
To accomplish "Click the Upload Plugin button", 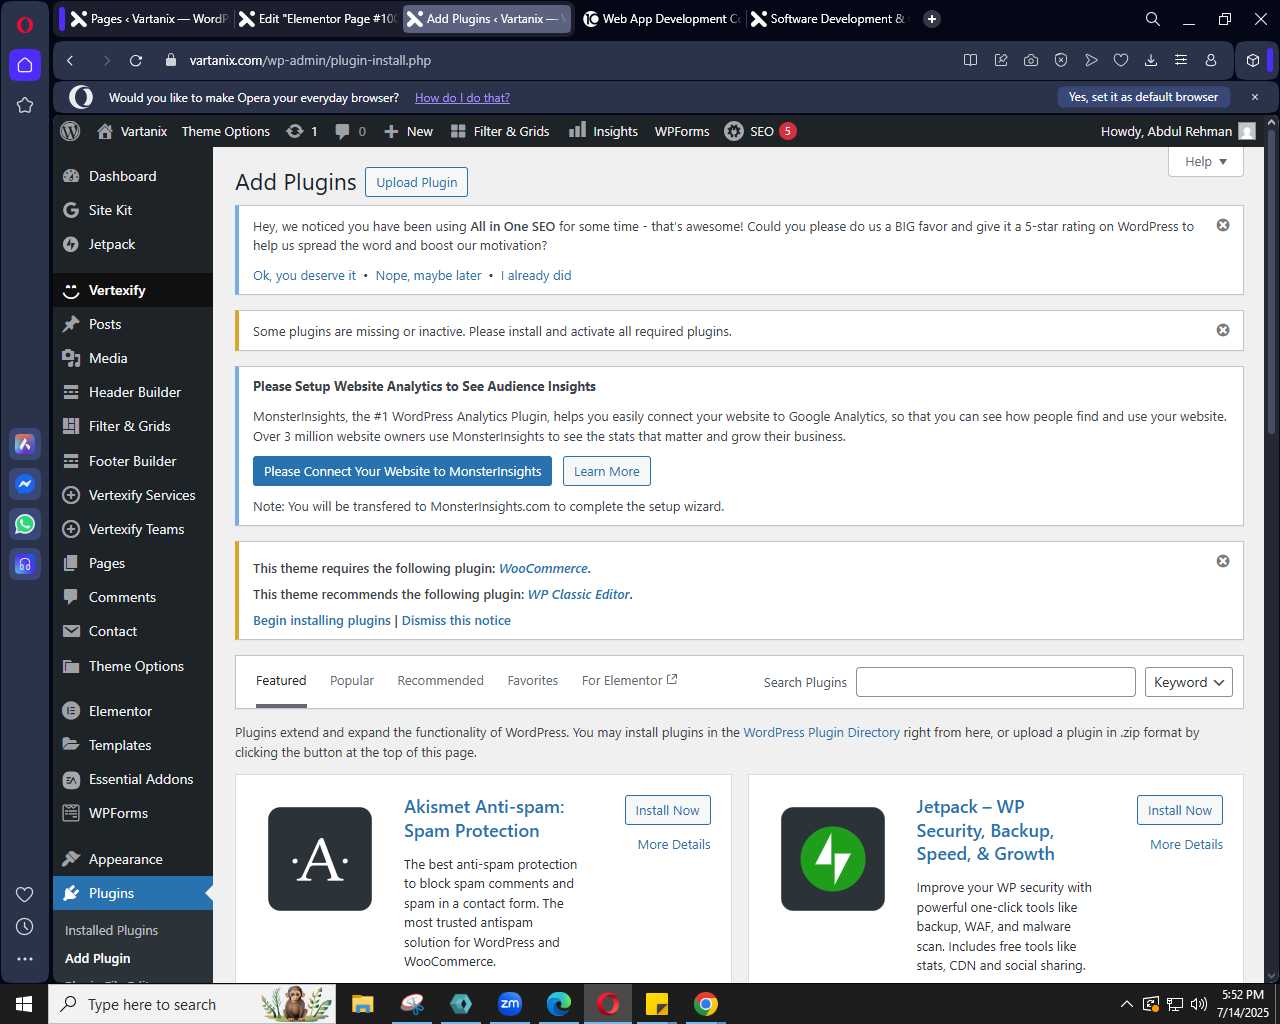I will click(417, 182).
